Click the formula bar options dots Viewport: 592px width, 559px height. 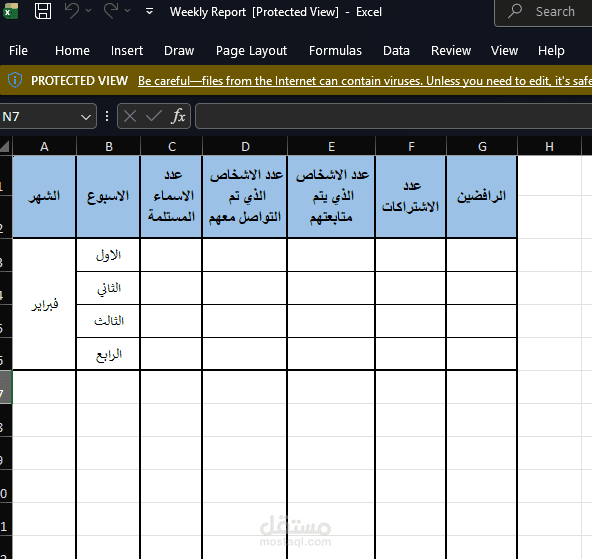pyautogui.click(x=107, y=116)
